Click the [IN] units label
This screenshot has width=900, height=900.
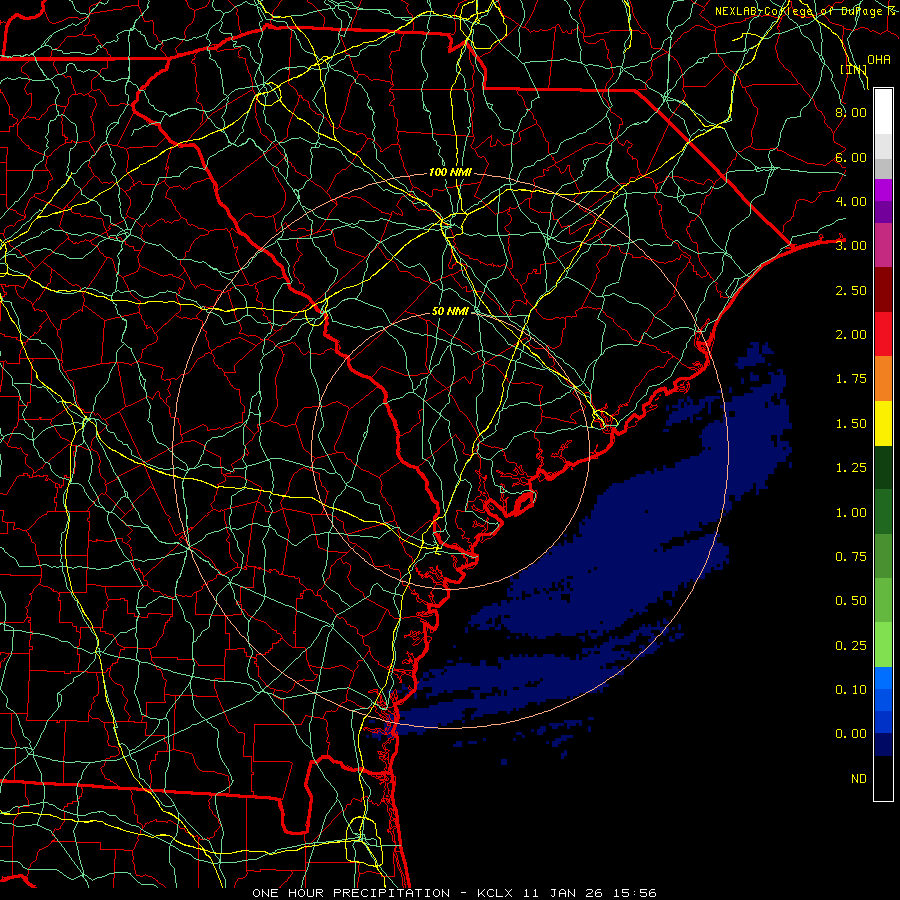click(x=854, y=70)
